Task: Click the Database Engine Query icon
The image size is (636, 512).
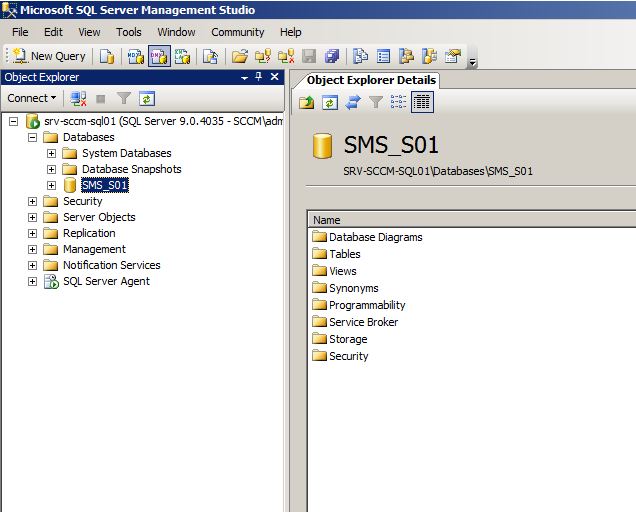Action: point(107,56)
